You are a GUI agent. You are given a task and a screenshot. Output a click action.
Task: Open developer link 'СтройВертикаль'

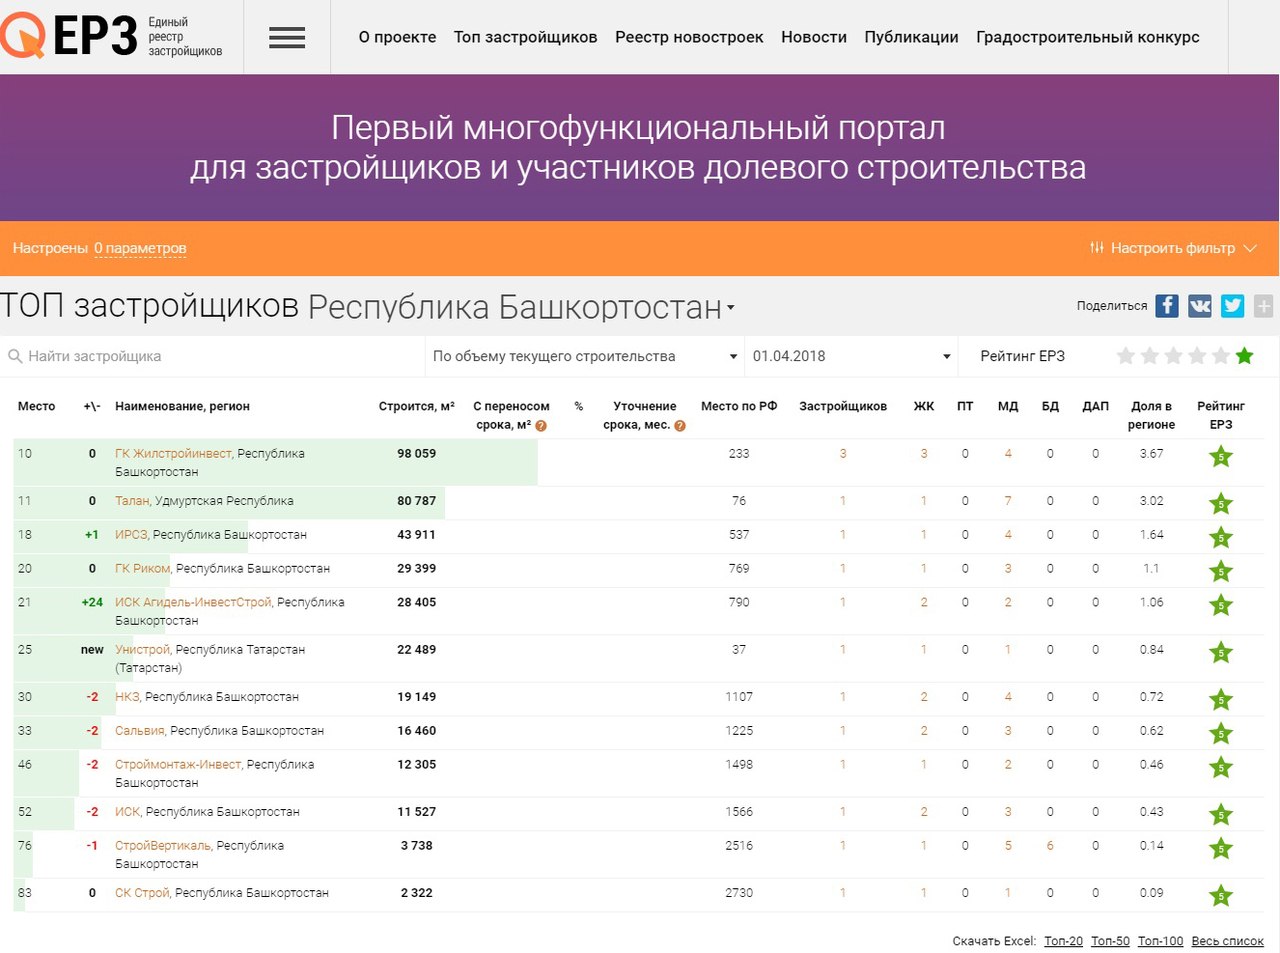click(x=163, y=846)
